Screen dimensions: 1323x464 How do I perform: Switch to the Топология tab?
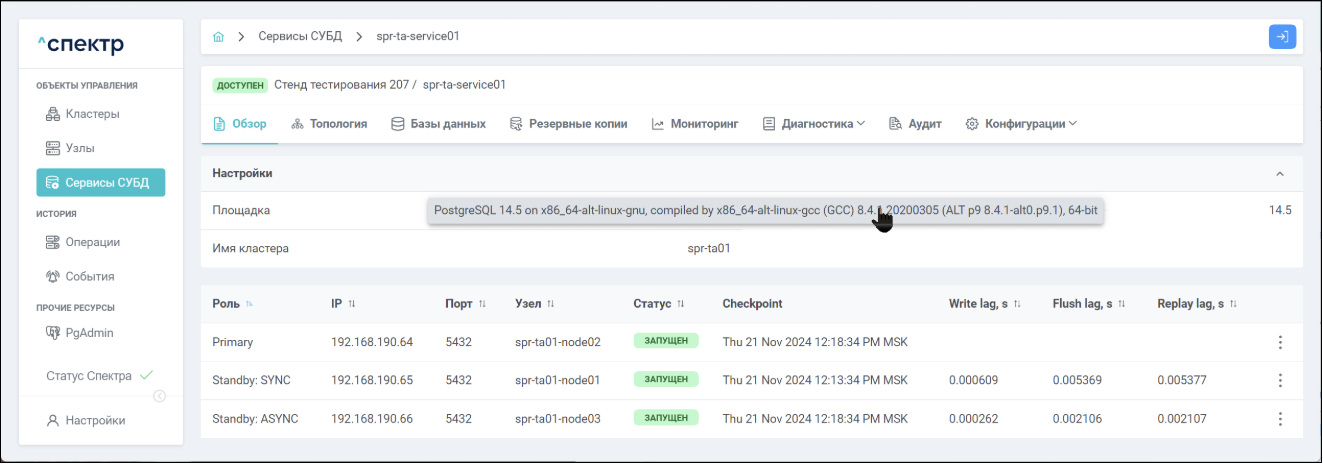(329, 124)
